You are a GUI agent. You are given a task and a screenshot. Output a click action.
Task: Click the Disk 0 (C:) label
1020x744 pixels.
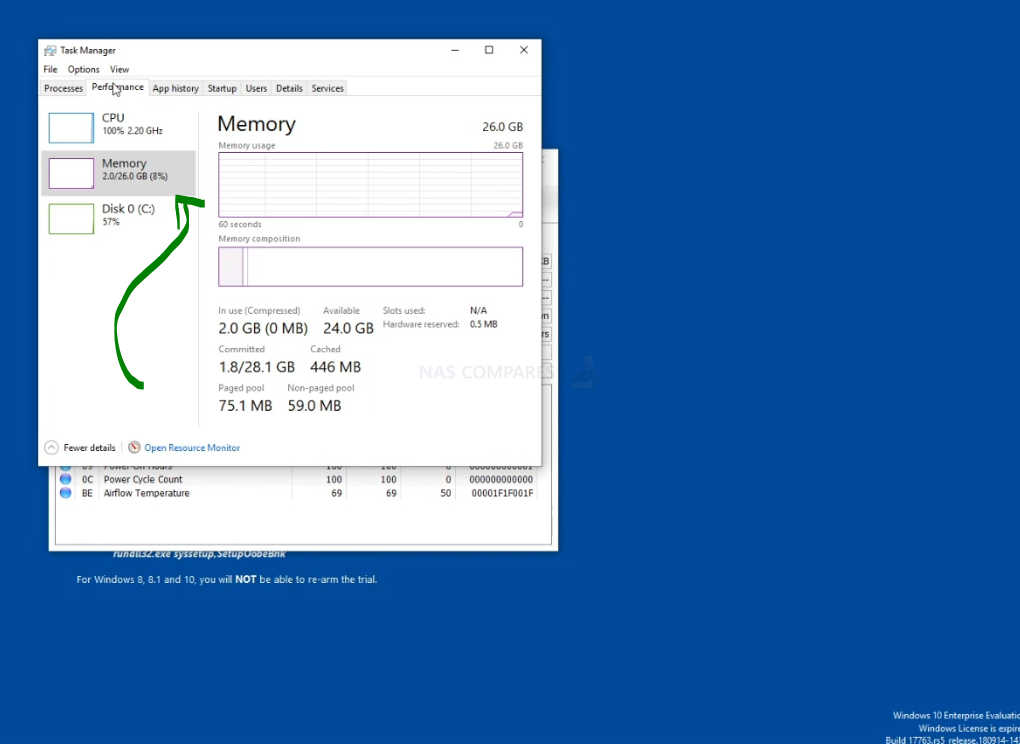[x=128, y=209]
